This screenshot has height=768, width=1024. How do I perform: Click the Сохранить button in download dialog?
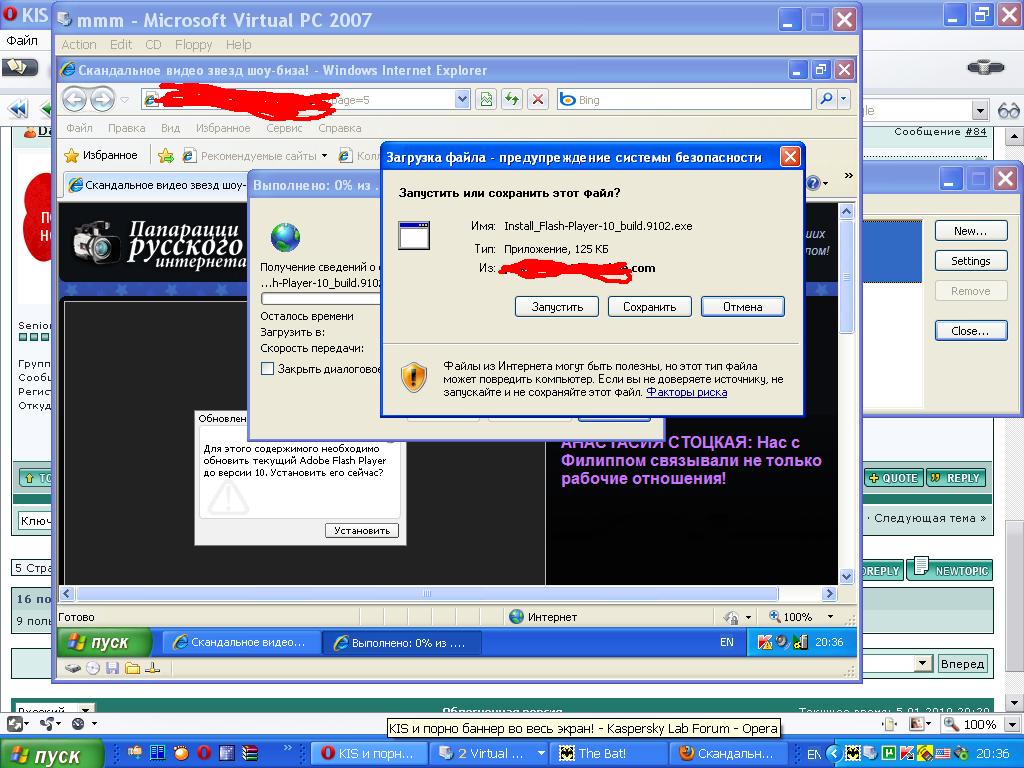(x=649, y=307)
